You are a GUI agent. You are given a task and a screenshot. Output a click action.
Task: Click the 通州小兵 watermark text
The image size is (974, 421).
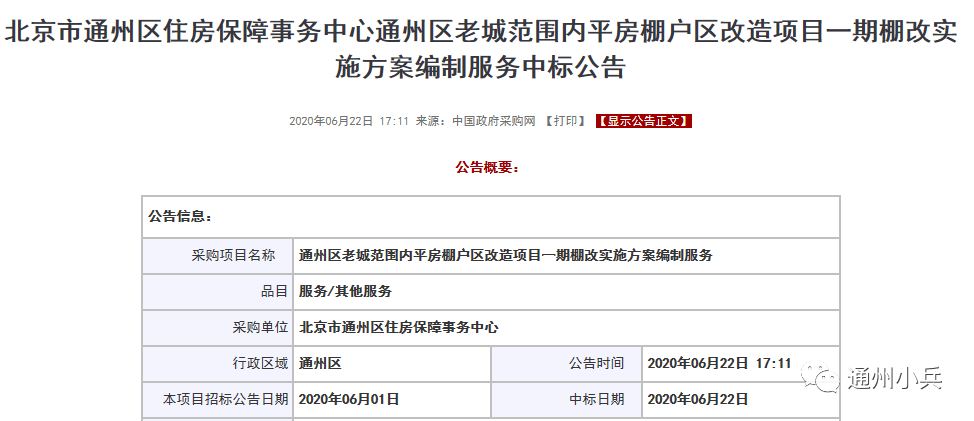(x=894, y=380)
